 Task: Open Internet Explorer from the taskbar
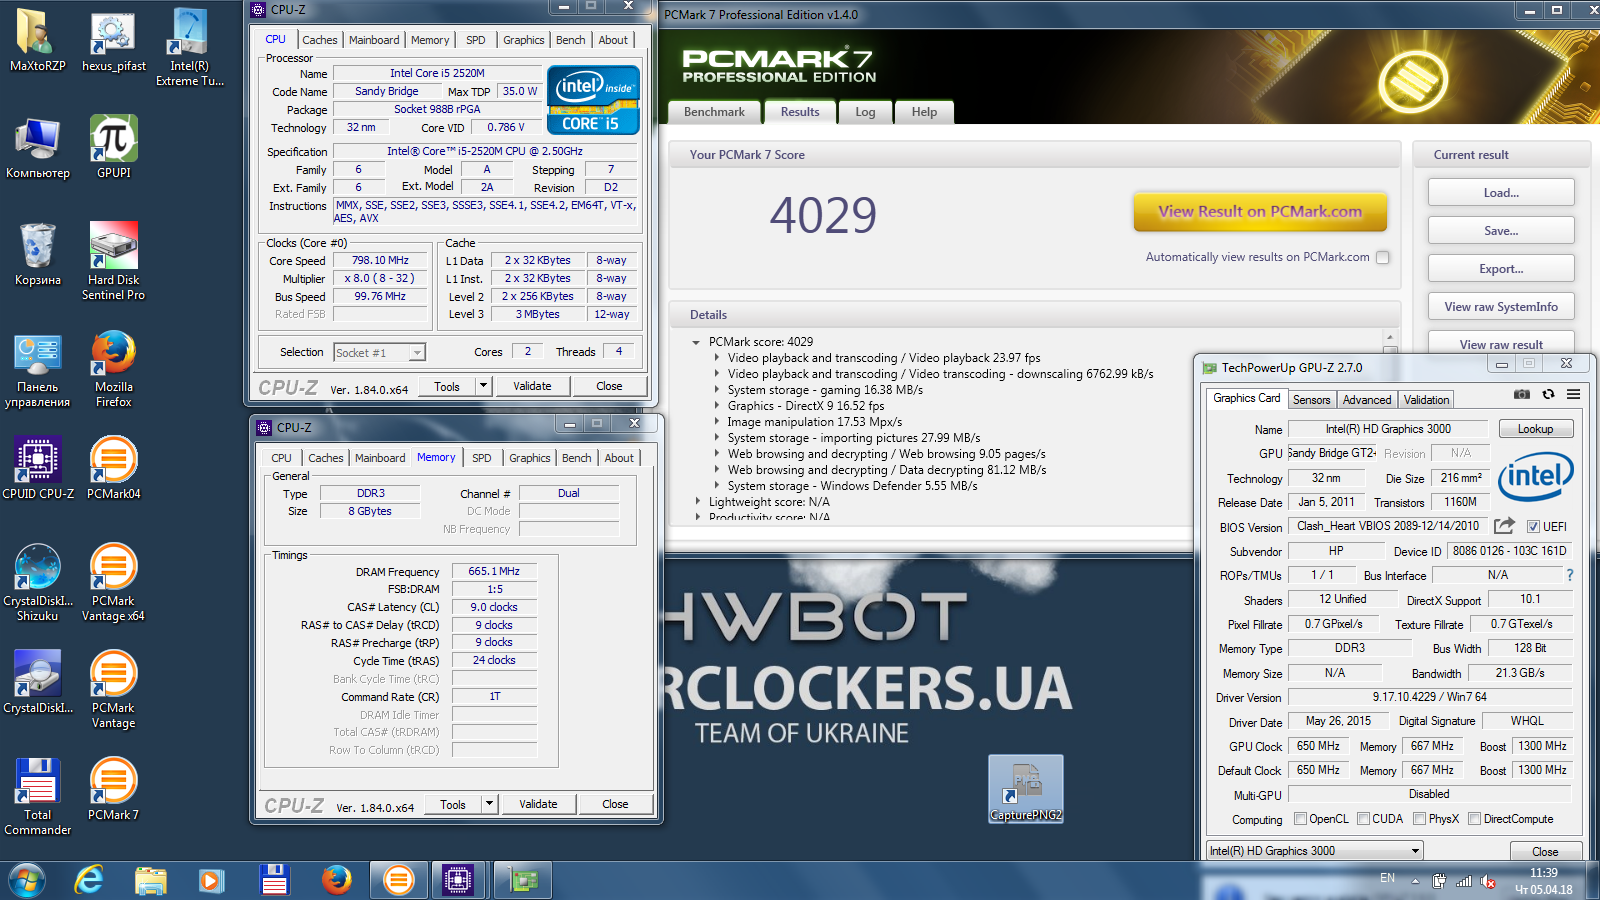click(x=89, y=880)
